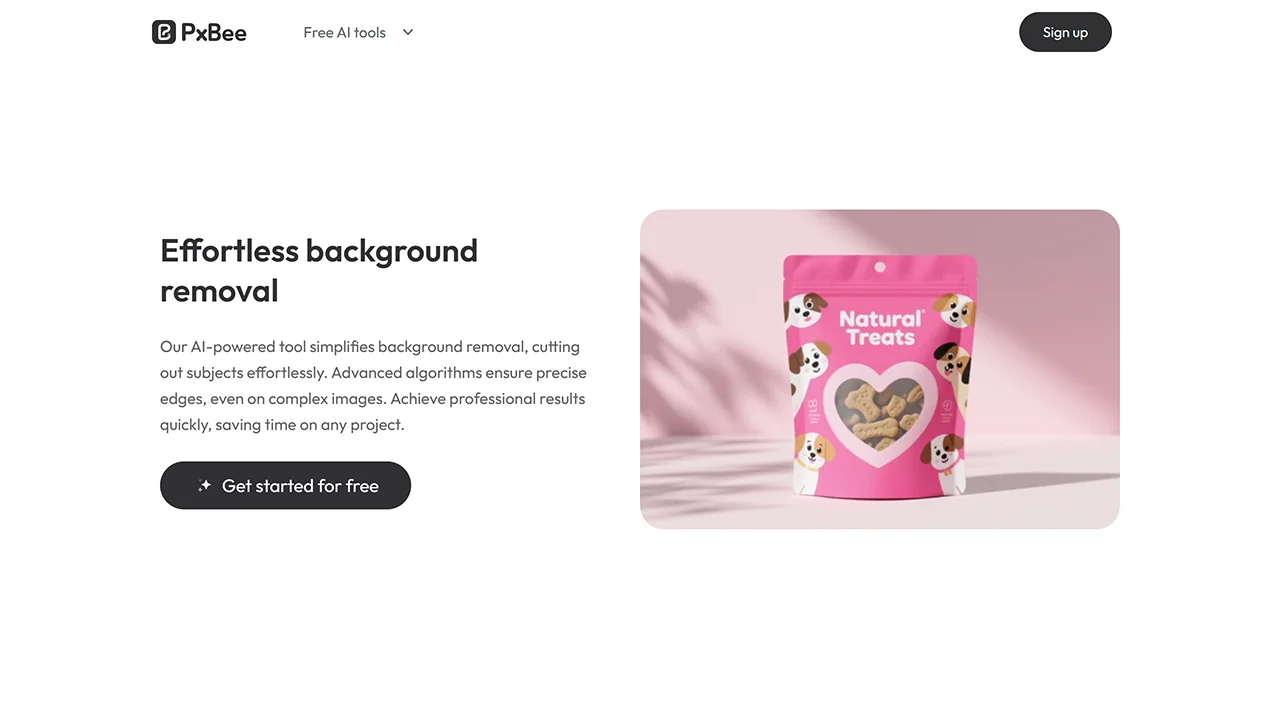Expand the chevron beside Free AI tools
This screenshot has height=720, width=1280.
[x=408, y=32]
